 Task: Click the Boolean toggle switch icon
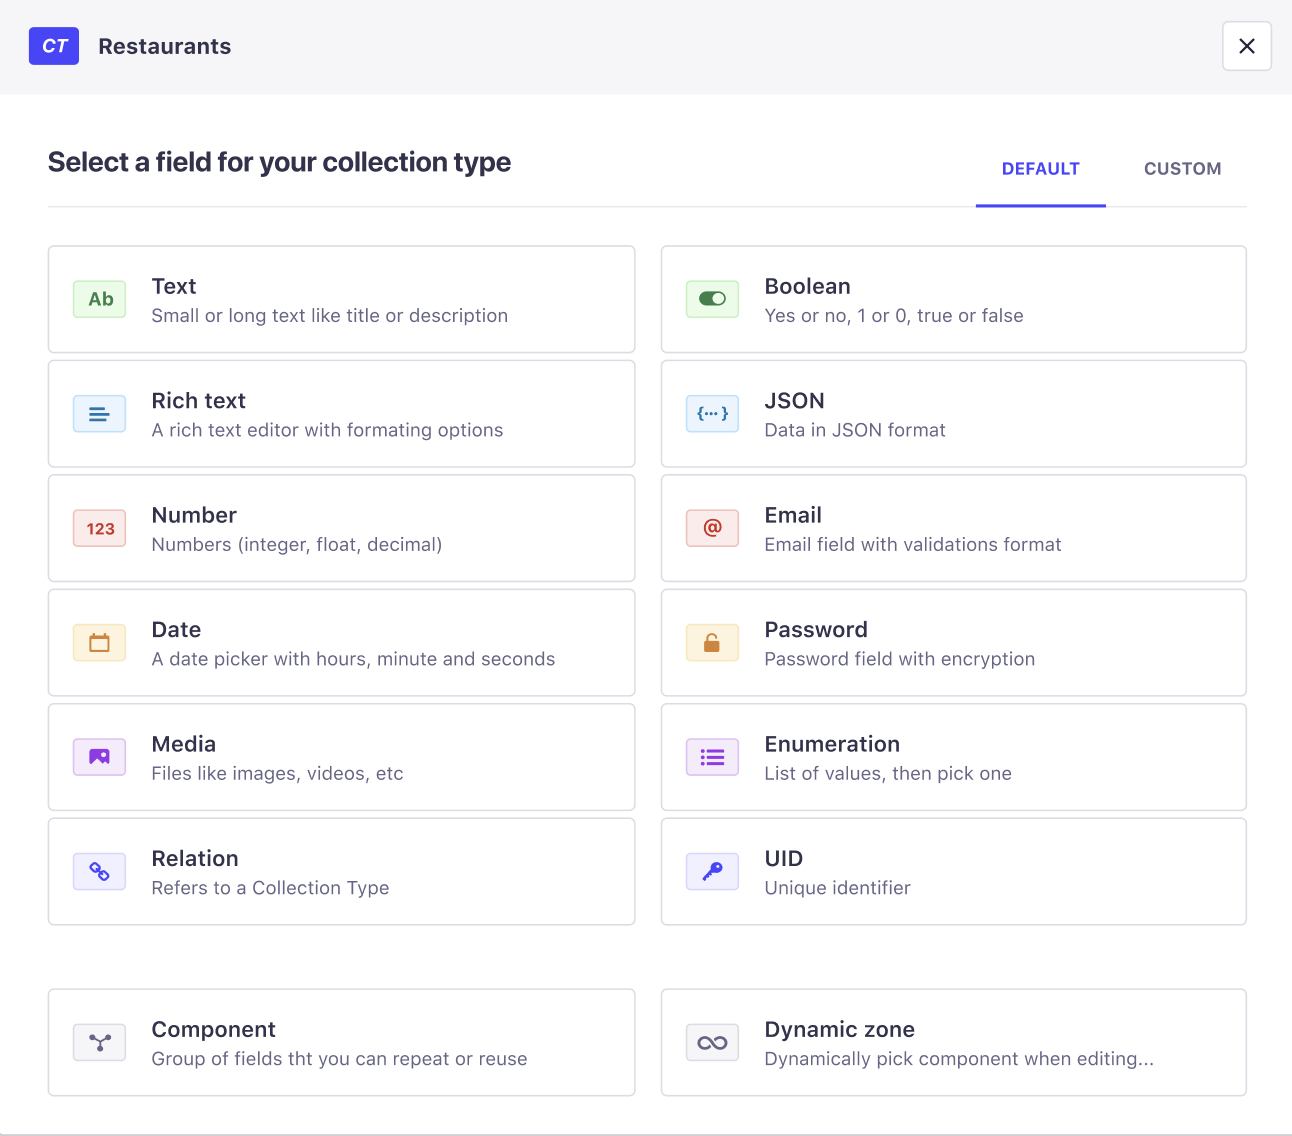point(712,299)
